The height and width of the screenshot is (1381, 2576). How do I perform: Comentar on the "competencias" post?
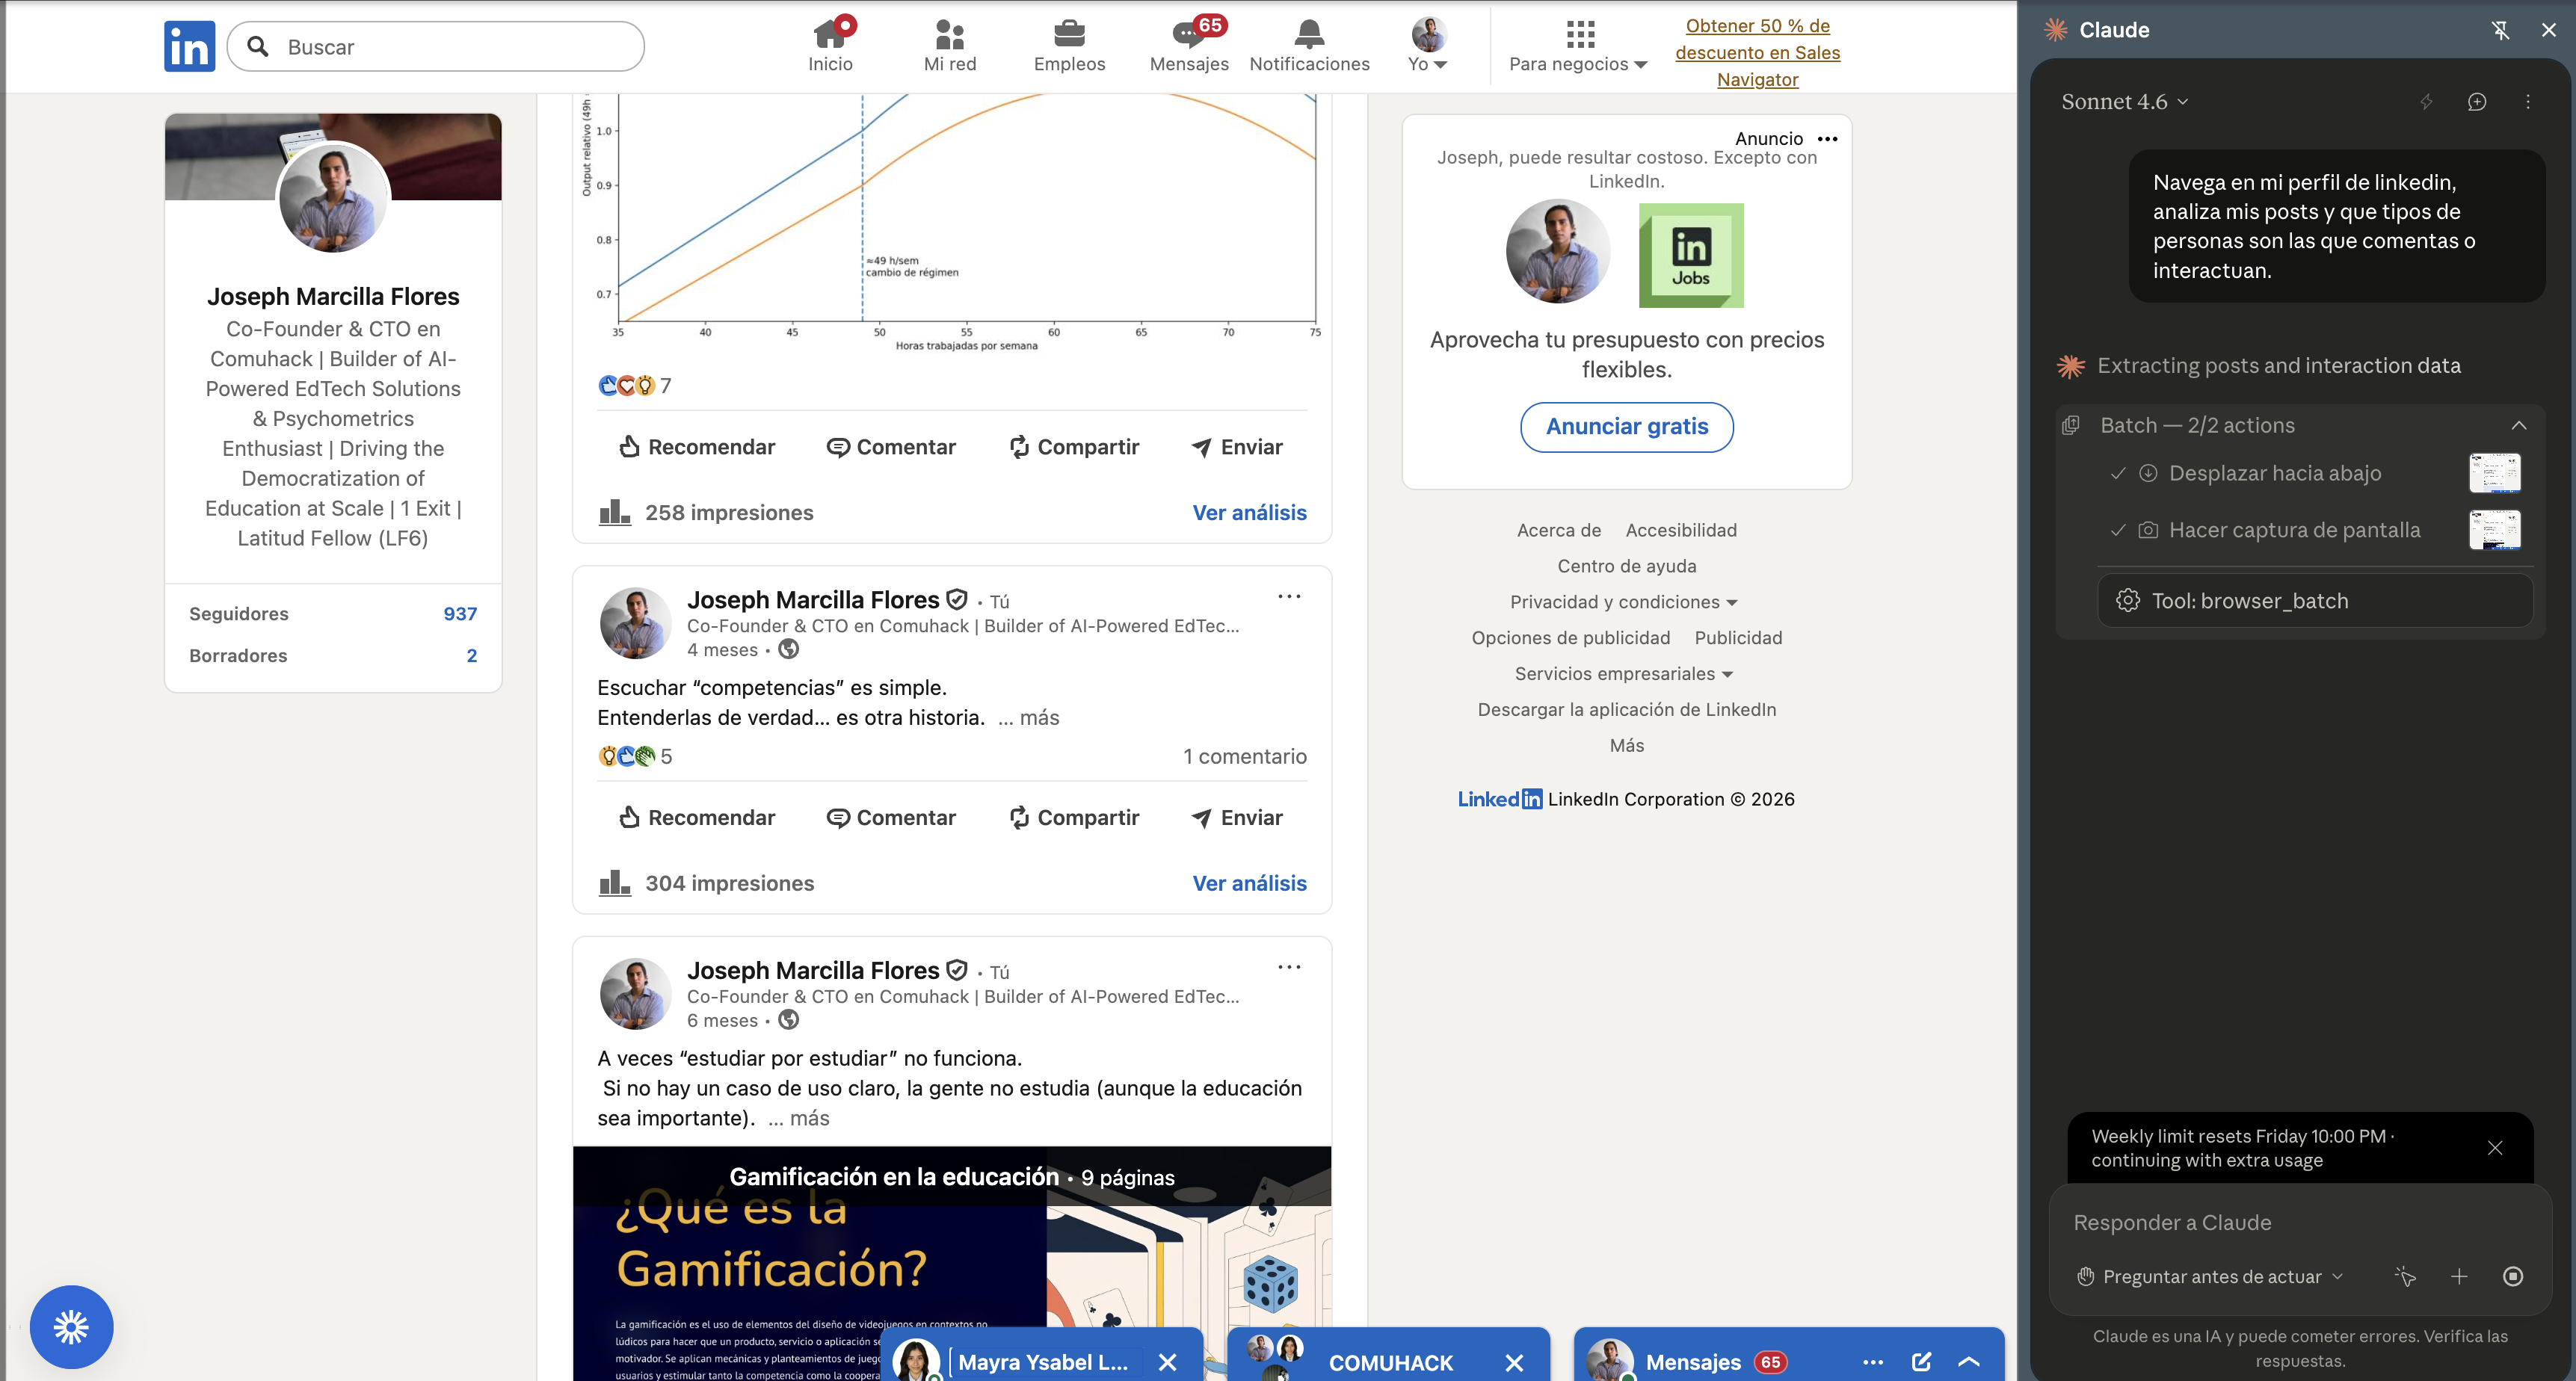click(891, 817)
